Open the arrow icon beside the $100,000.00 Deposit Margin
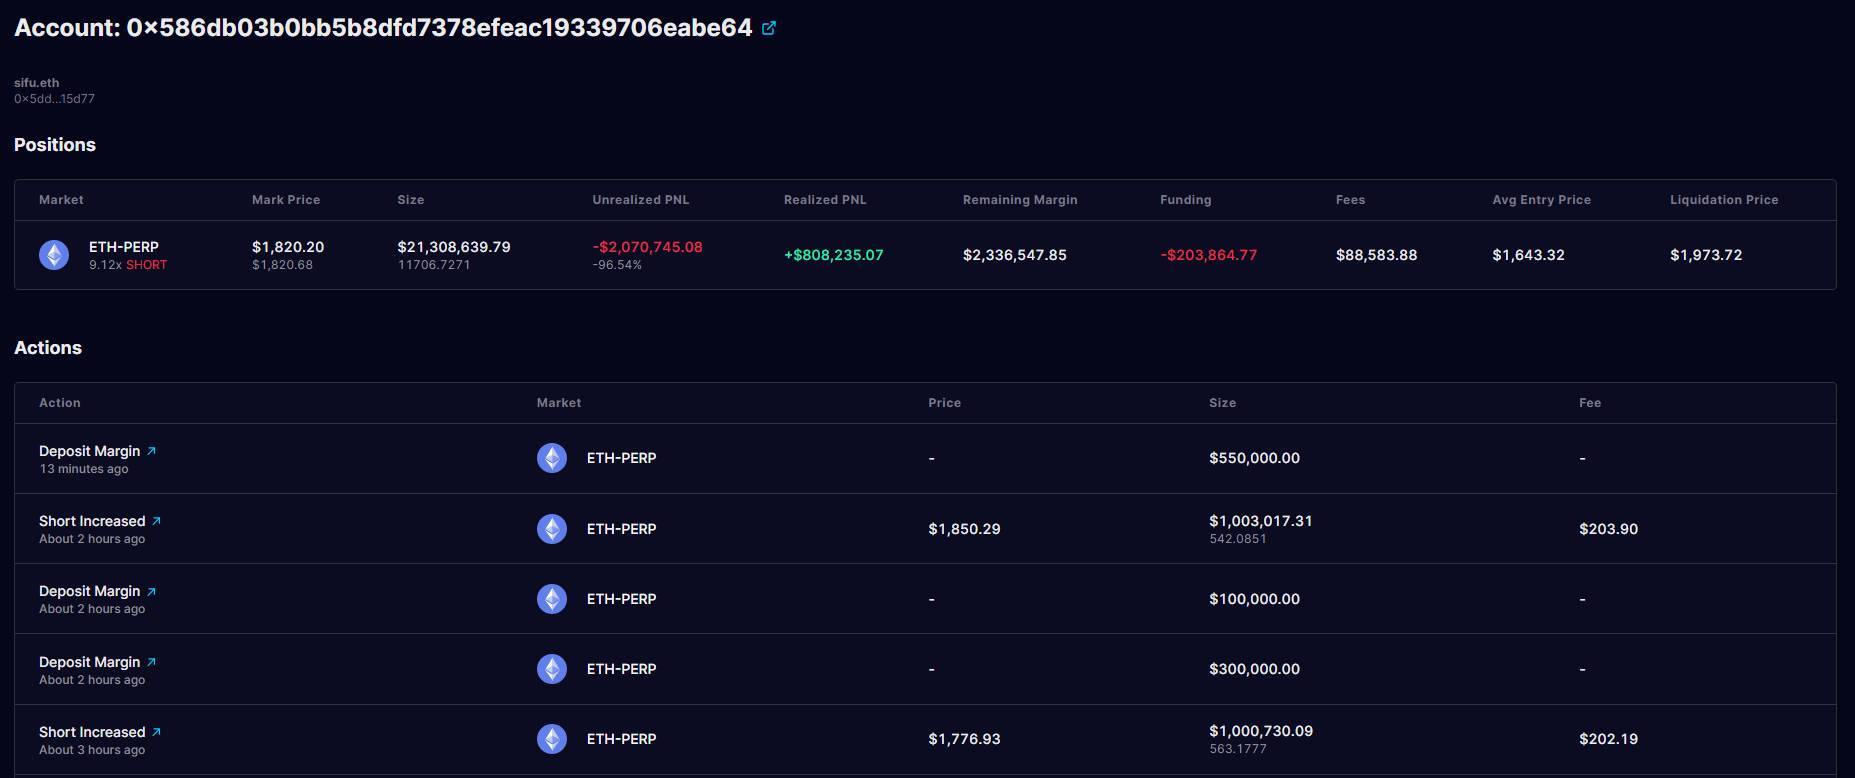Image resolution: width=1855 pixels, height=778 pixels. coord(151,591)
